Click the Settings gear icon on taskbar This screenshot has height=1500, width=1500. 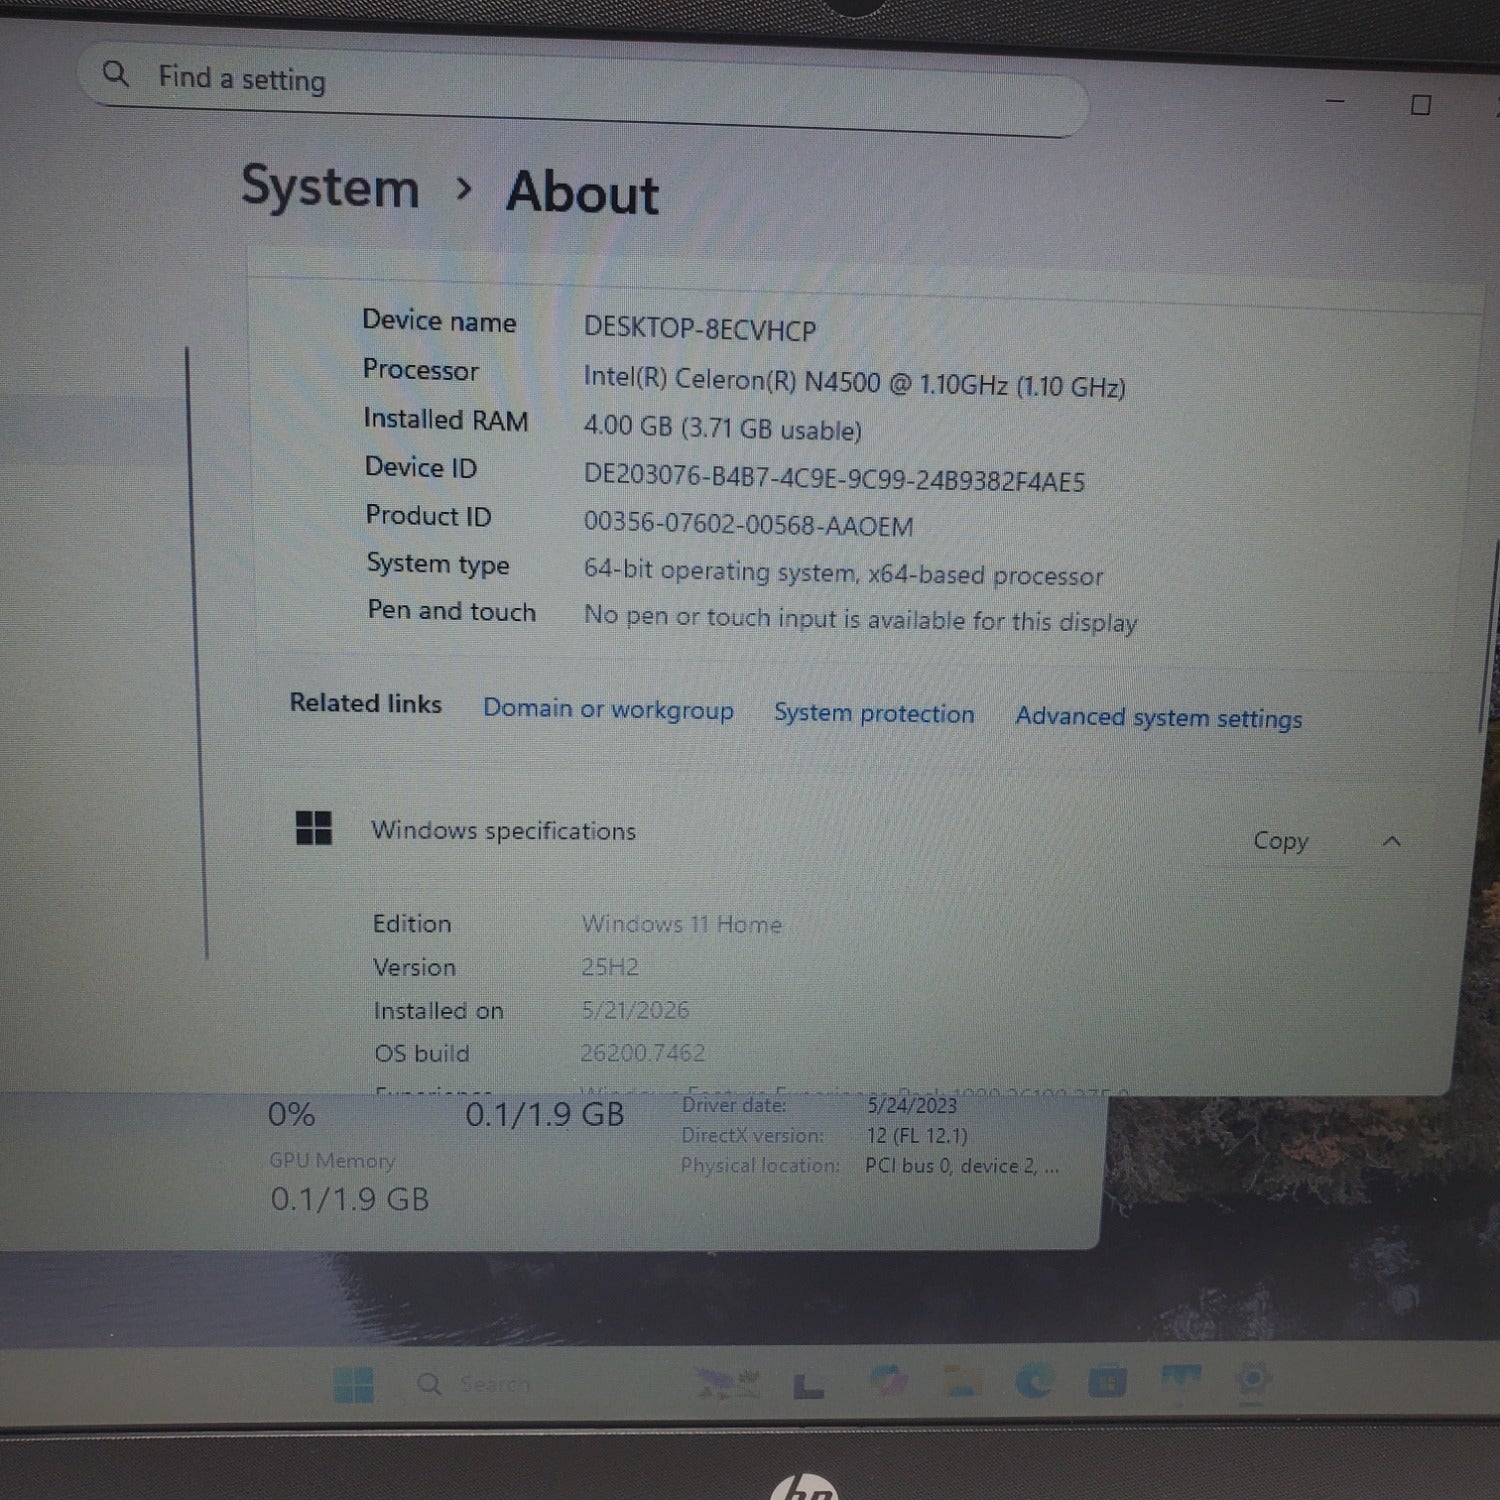(1253, 1380)
